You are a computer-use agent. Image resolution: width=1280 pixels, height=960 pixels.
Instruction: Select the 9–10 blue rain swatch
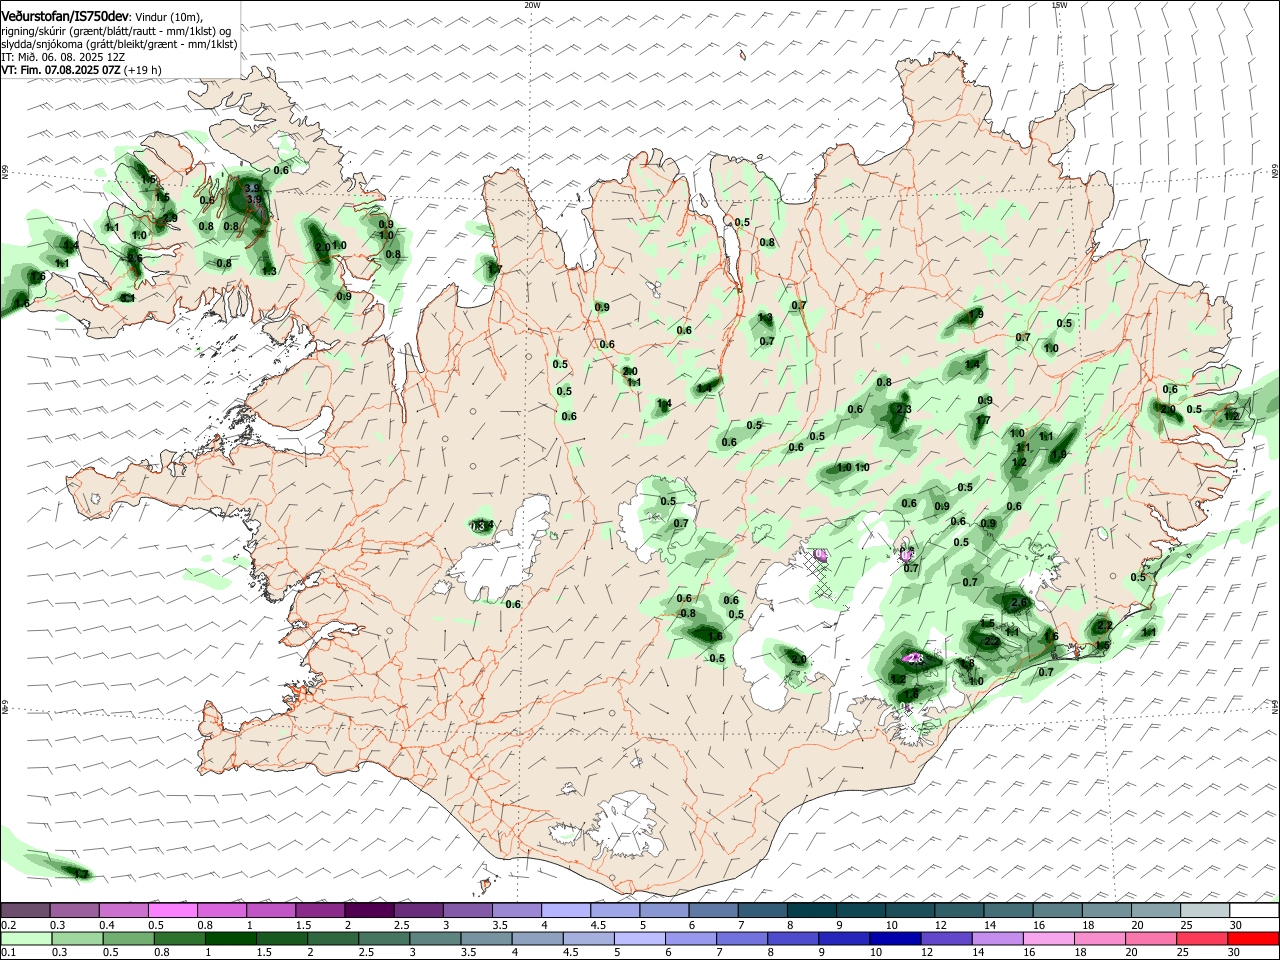tap(844, 939)
